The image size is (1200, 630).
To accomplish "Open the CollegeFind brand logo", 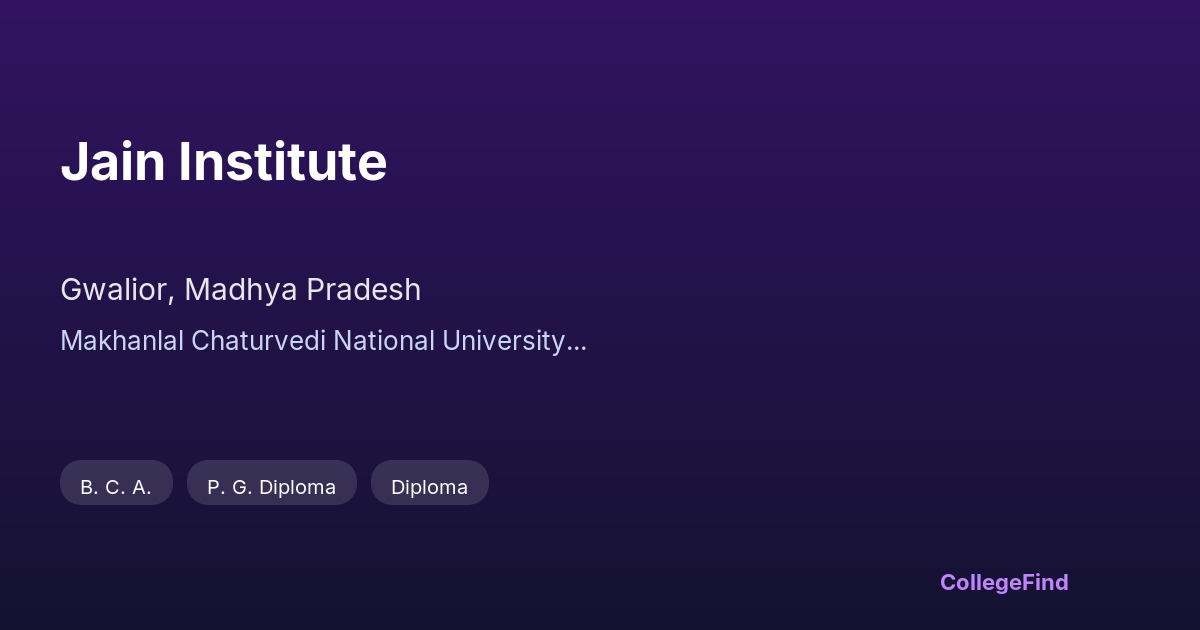I will [x=1003, y=582].
